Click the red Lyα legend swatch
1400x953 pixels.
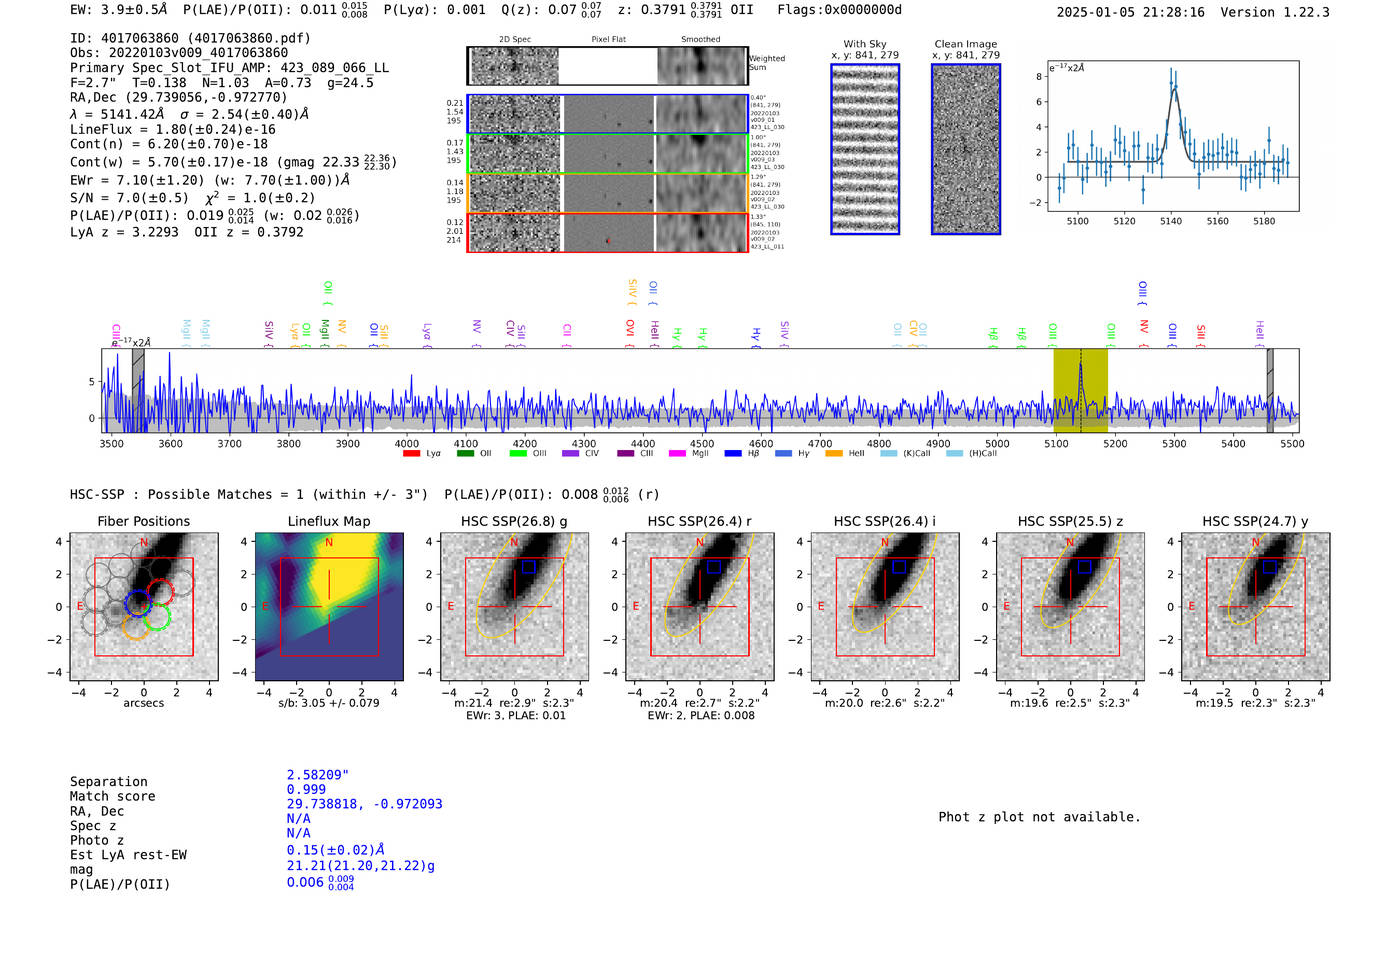pyautogui.click(x=411, y=454)
